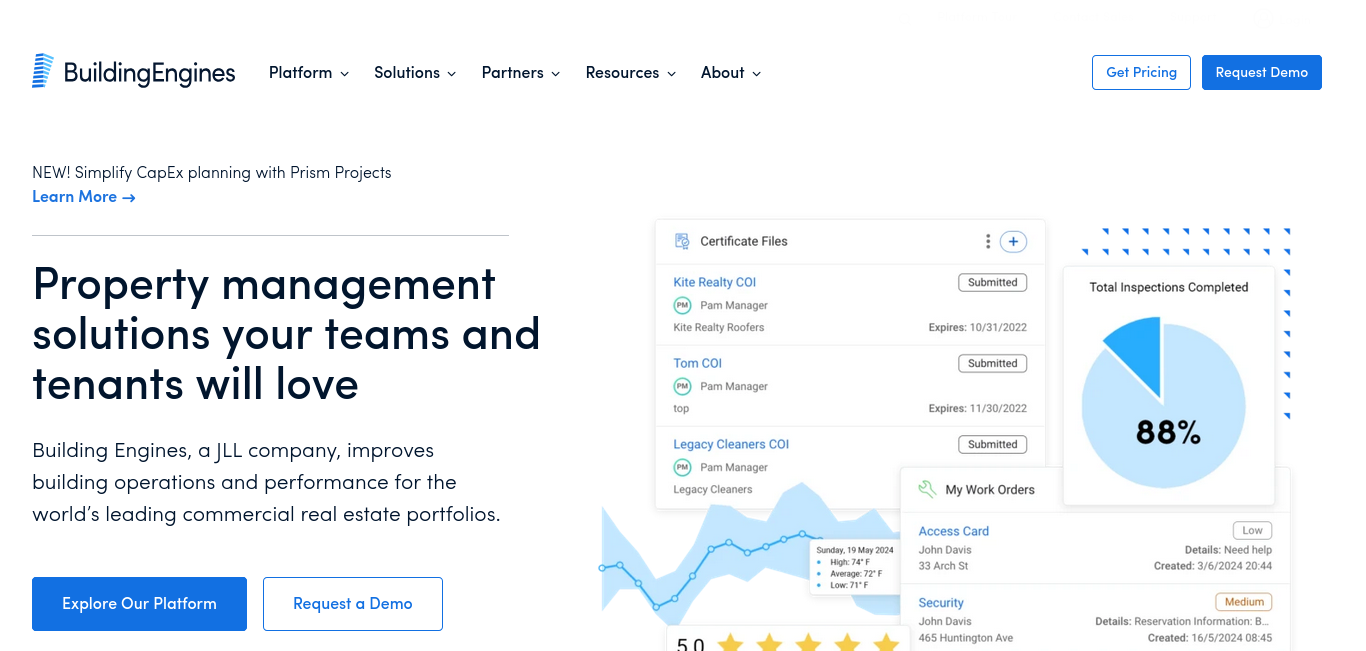Expand the Solutions dropdown chevron
Viewport: 1366px width, 651px height.
(451, 74)
